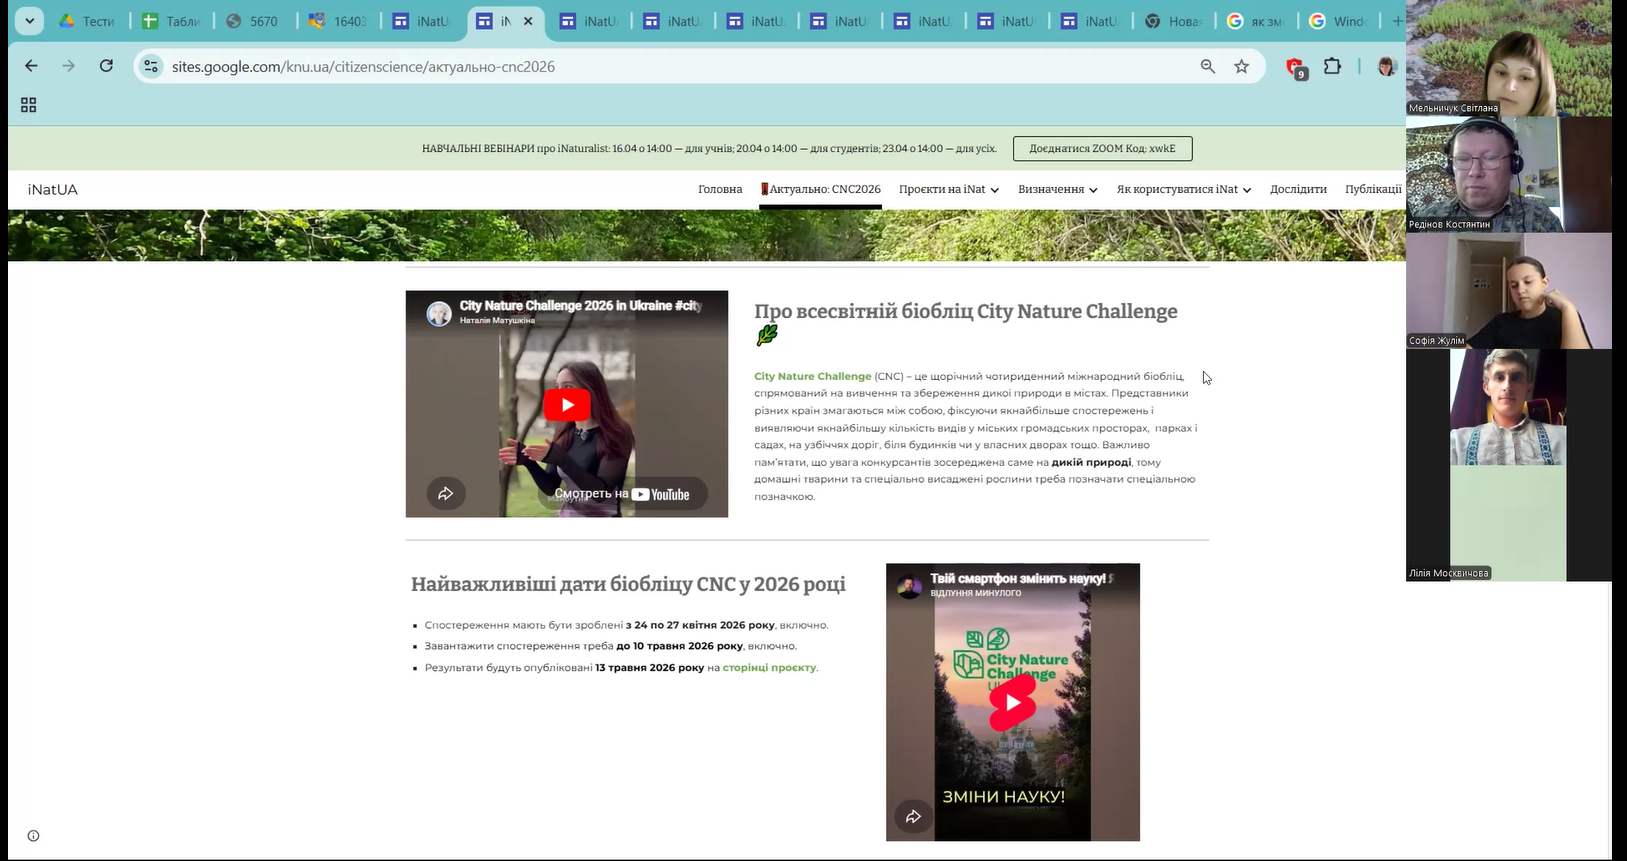Reload the page with the refresh icon

106,66
